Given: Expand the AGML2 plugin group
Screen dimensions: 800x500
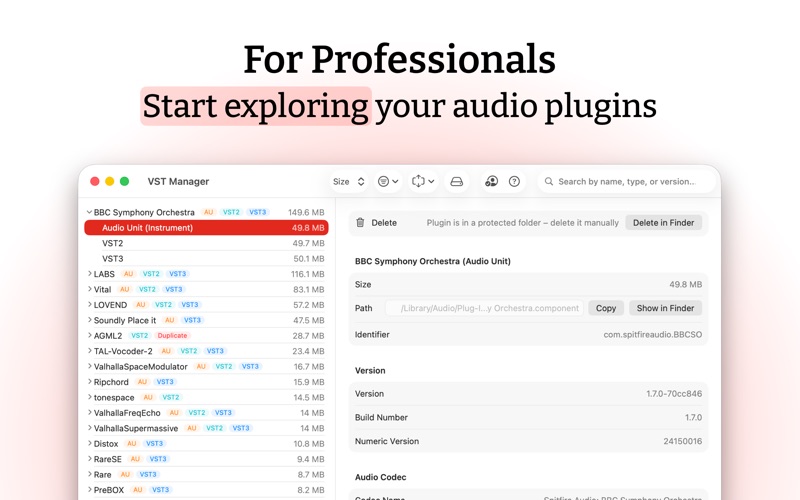Looking at the screenshot, I should click(x=89, y=335).
